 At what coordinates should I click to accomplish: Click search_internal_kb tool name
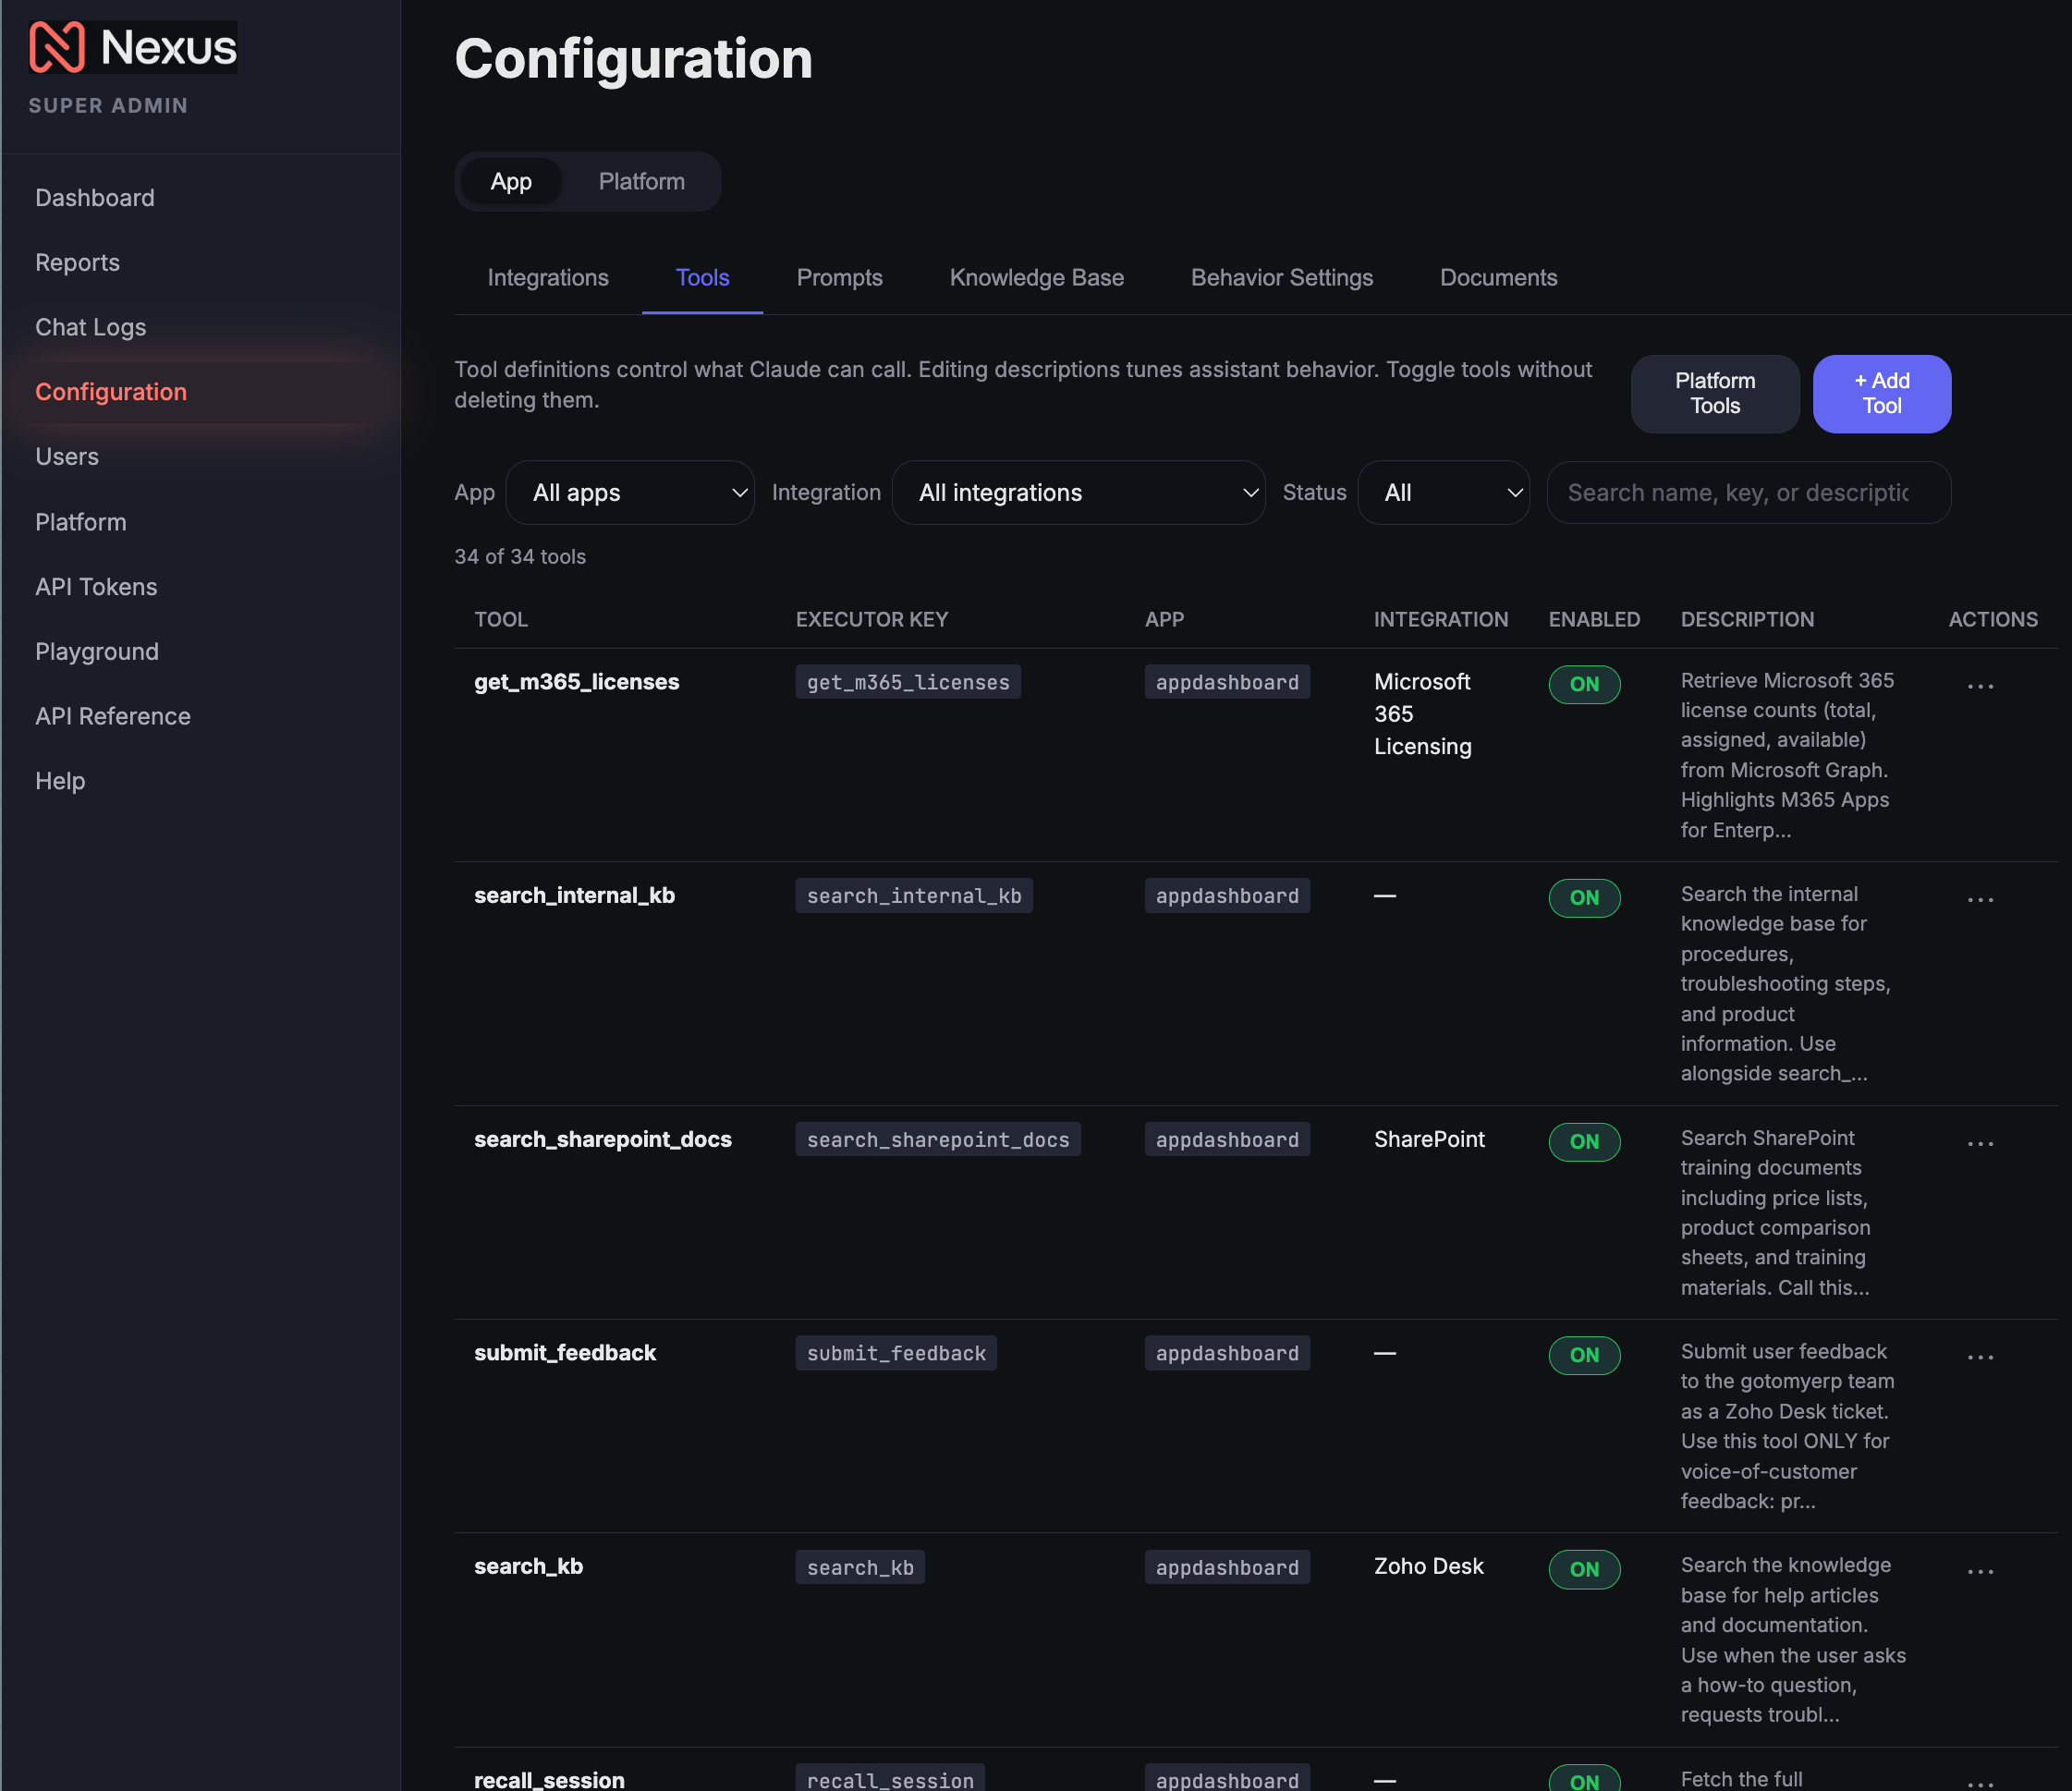pyautogui.click(x=574, y=896)
